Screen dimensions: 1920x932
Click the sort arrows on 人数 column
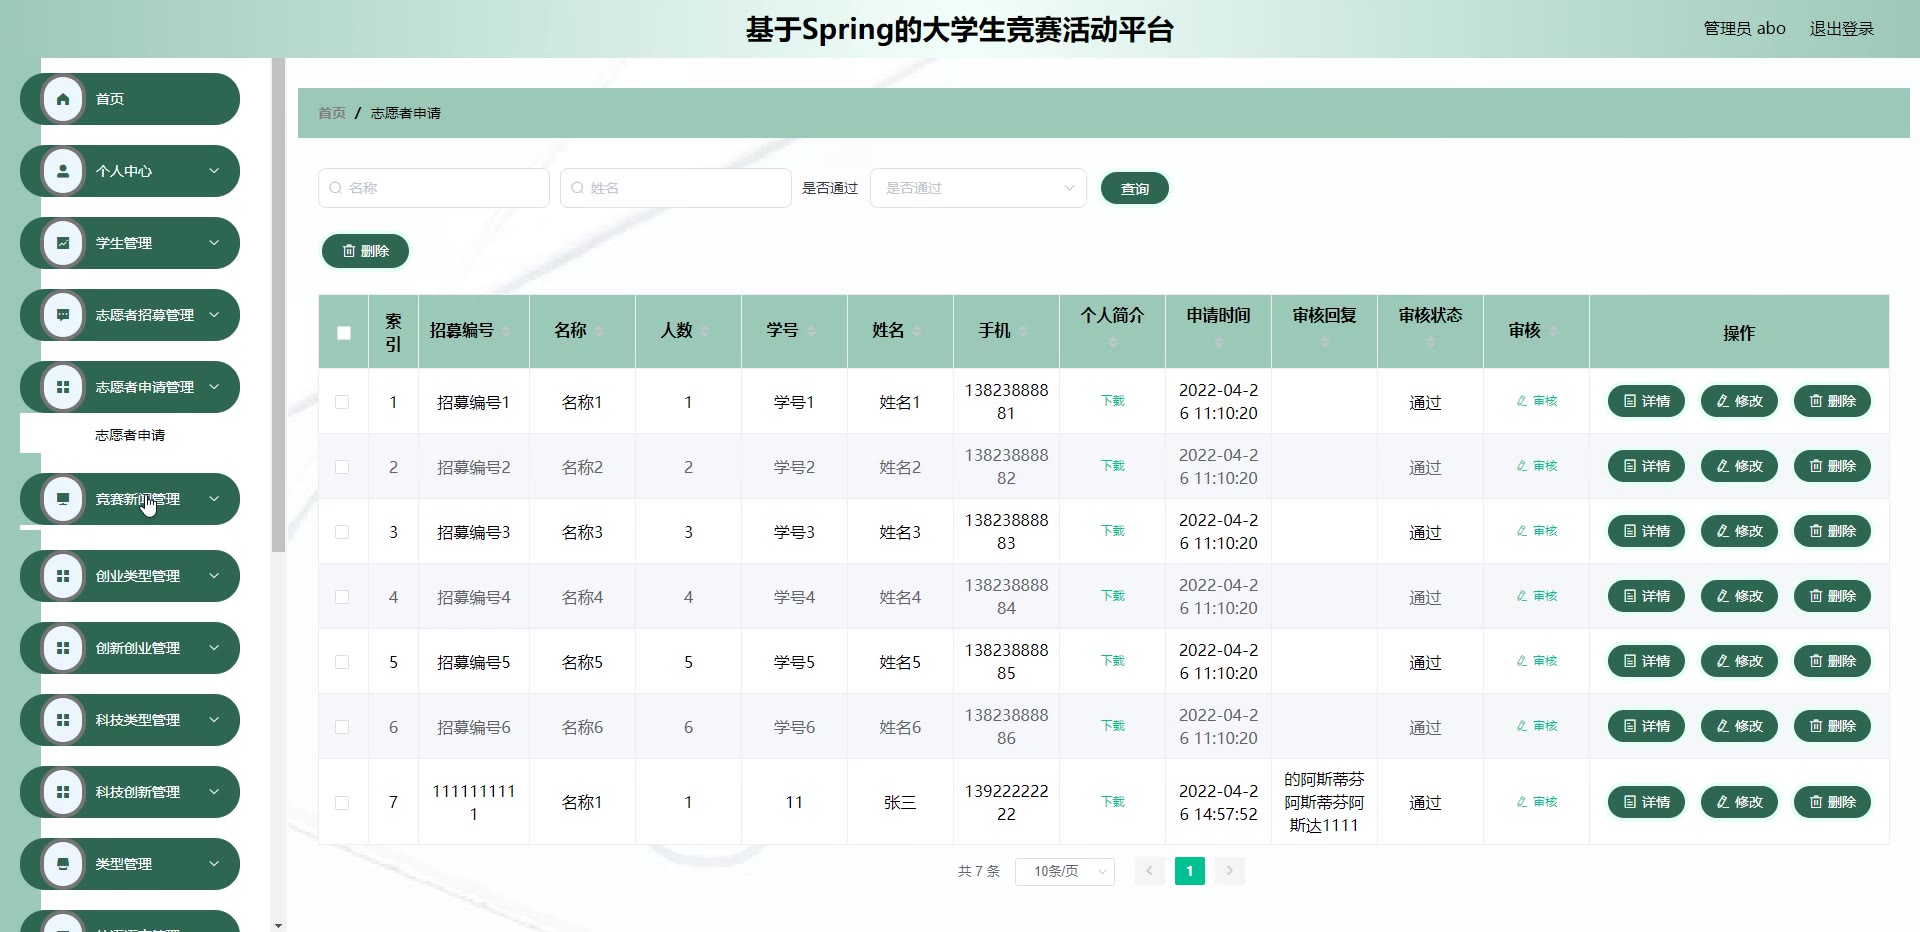click(705, 331)
